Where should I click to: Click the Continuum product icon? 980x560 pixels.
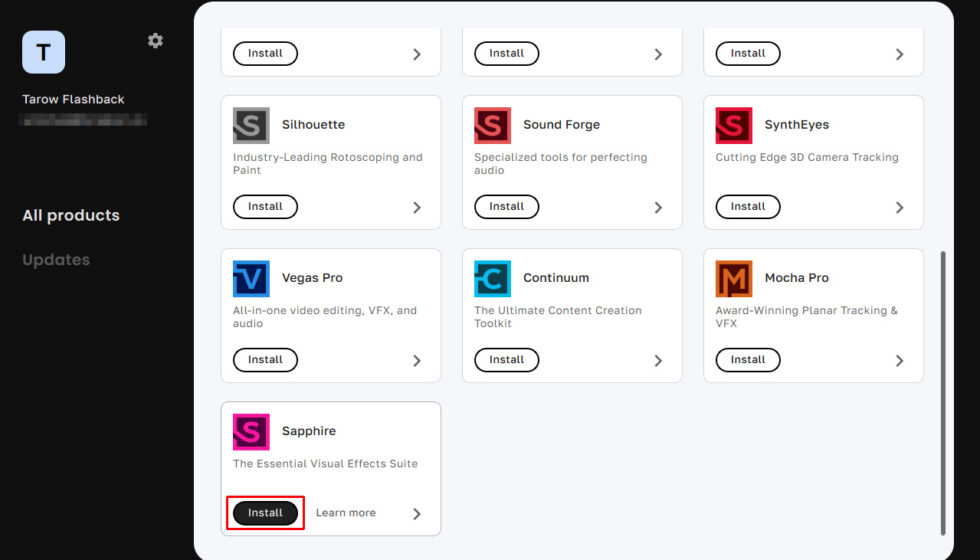point(492,279)
